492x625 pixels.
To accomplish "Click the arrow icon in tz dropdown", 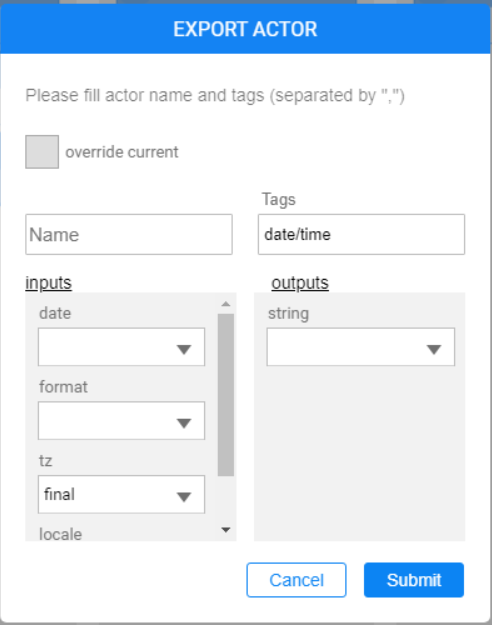I will (184, 497).
